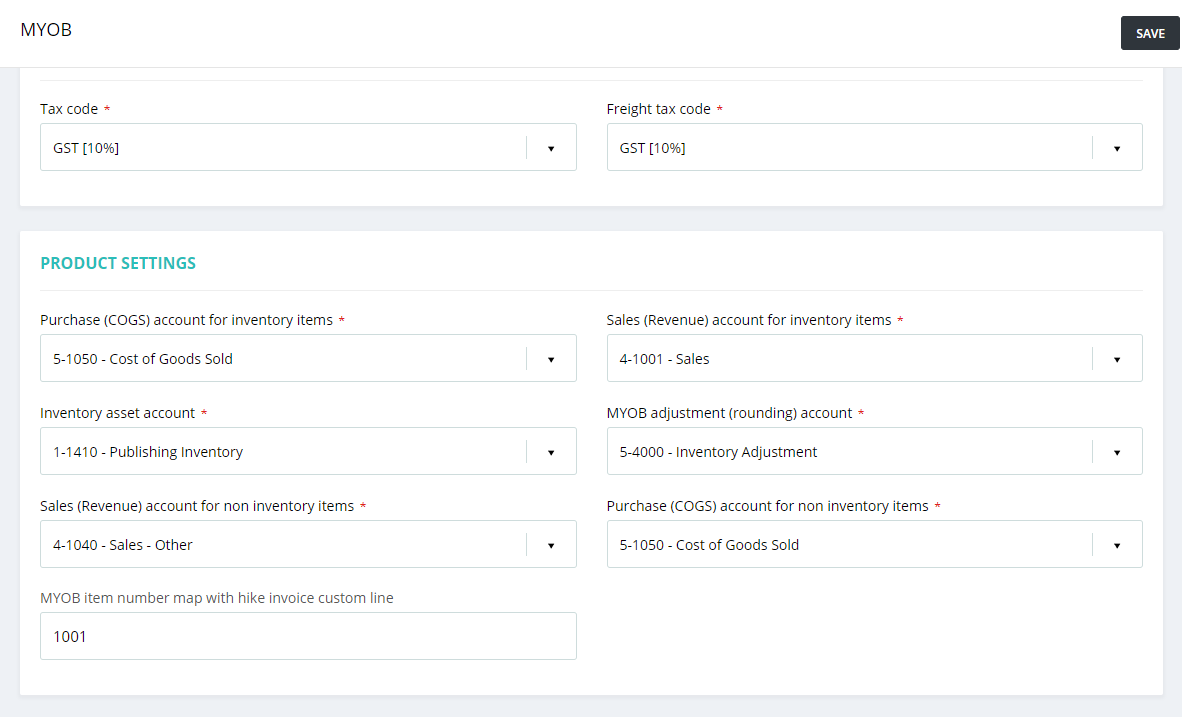Expand Sales (Revenue) account for inventory items dropdown
Viewport: 1182px width, 717px height.
874,358
